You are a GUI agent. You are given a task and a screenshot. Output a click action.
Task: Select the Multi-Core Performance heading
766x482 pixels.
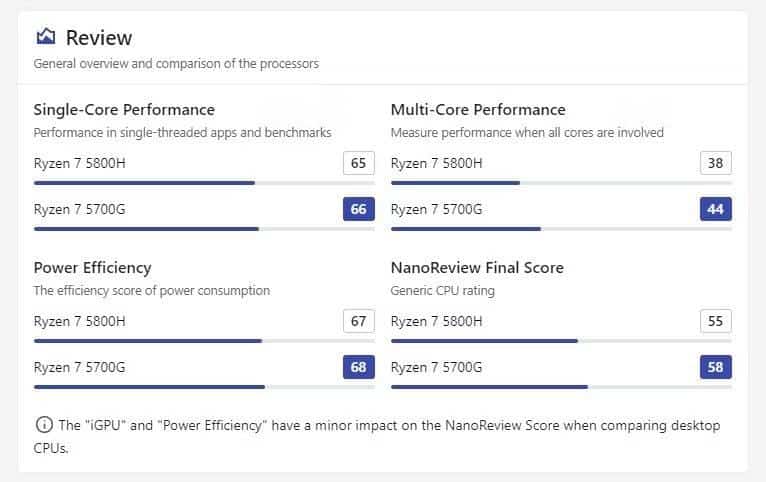tap(478, 109)
